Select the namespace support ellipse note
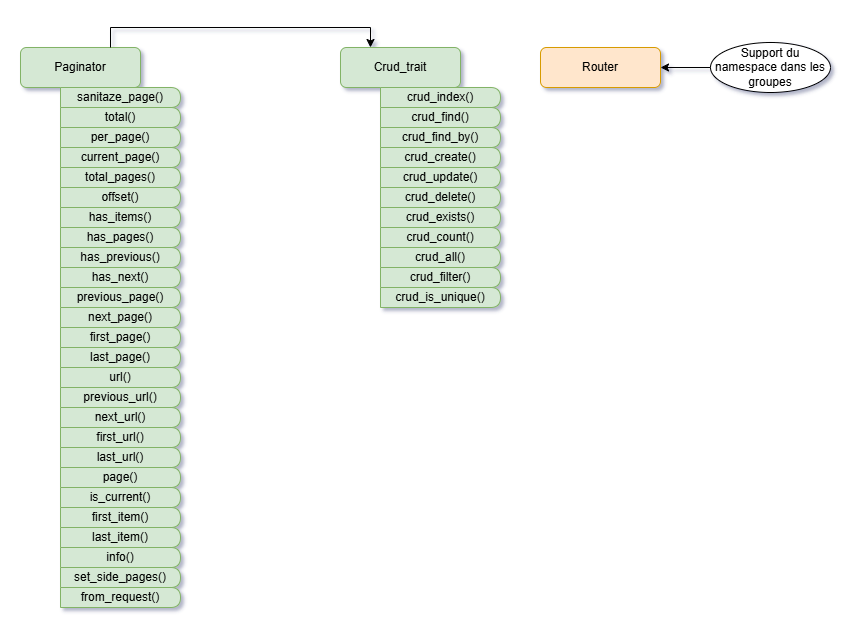Image resolution: width=857 pixels, height=634 pixels. (x=769, y=67)
